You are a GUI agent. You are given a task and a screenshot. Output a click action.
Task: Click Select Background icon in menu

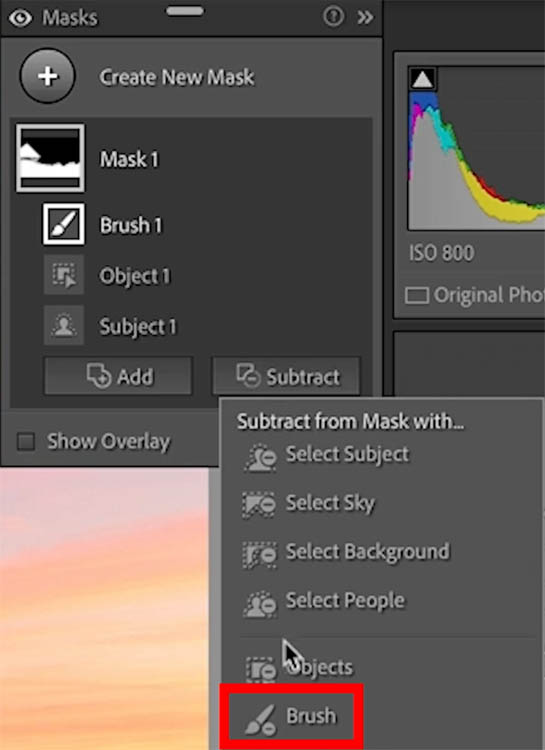tap(260, 554)
